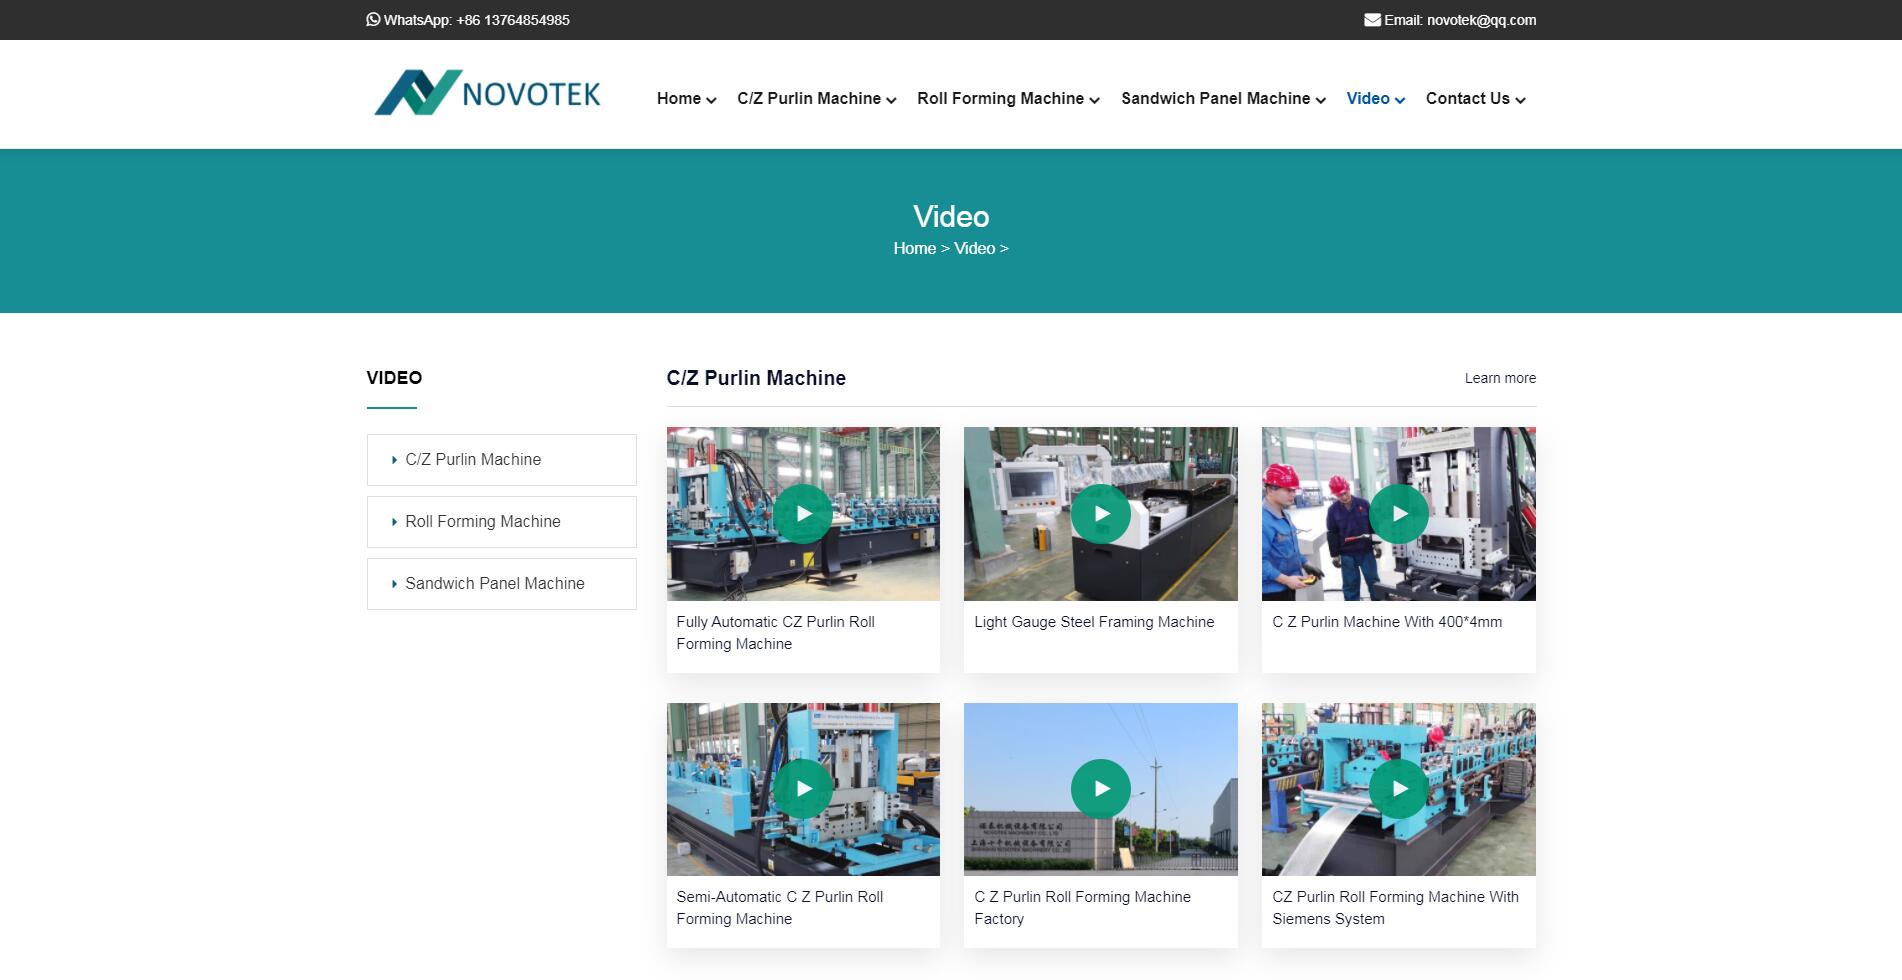
Task: Open the C/Z Purlin Machine nav dropdown
Action: (816, 99)
